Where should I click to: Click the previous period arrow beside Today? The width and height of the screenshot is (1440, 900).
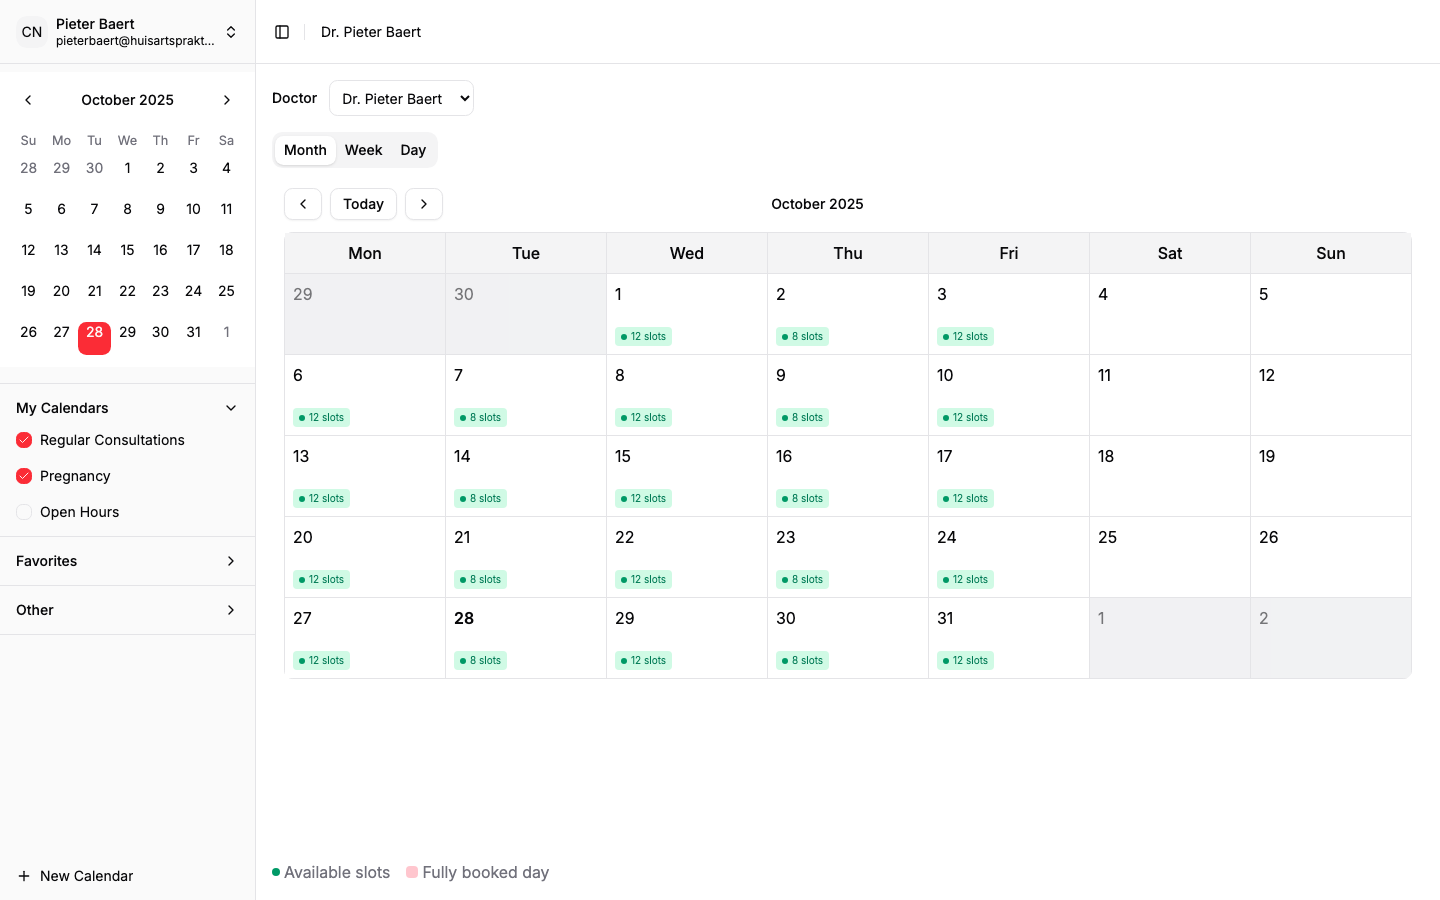(303, 204)
